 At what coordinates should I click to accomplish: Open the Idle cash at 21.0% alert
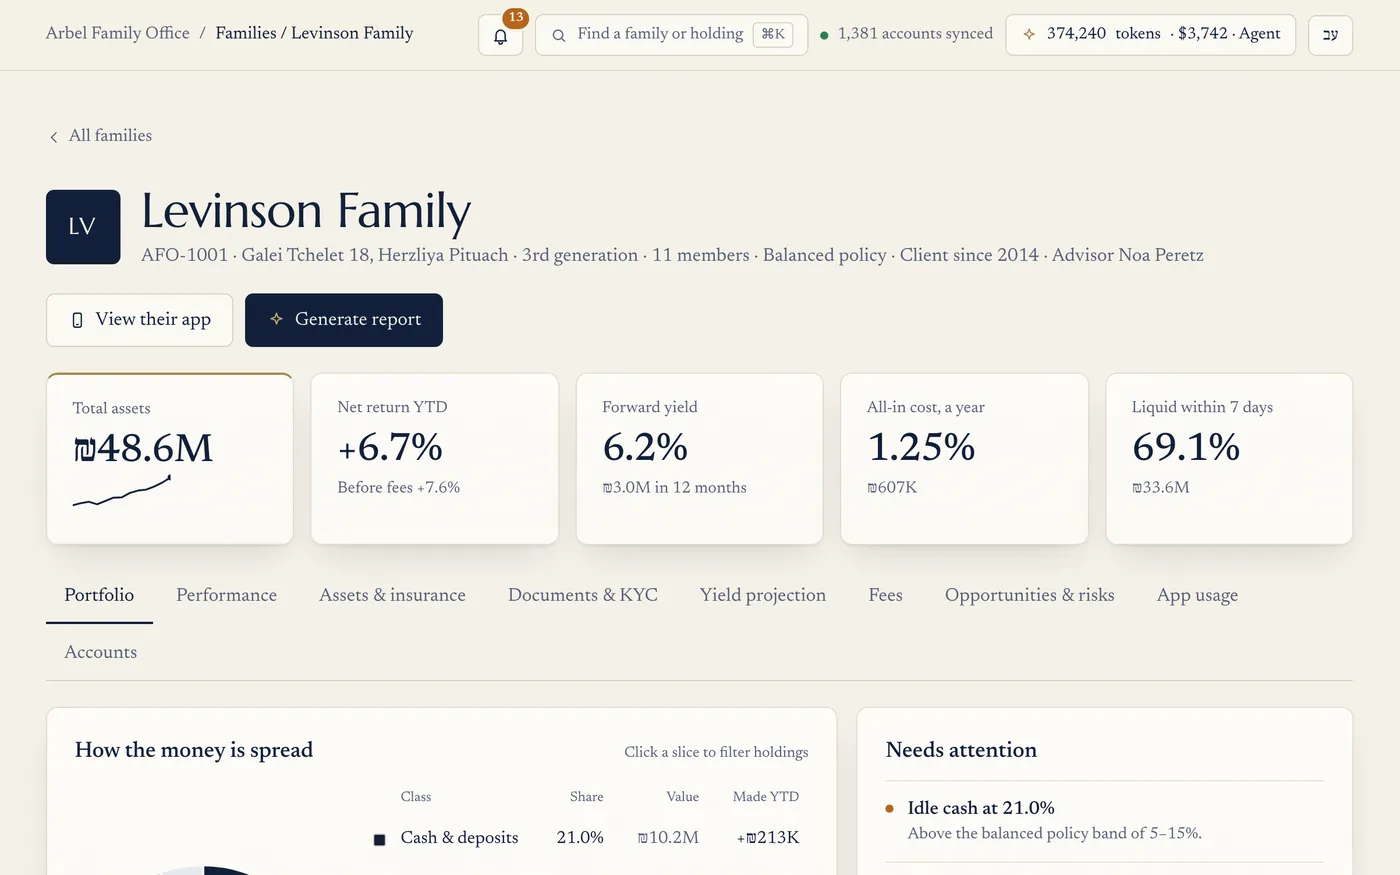[1104, 821]
